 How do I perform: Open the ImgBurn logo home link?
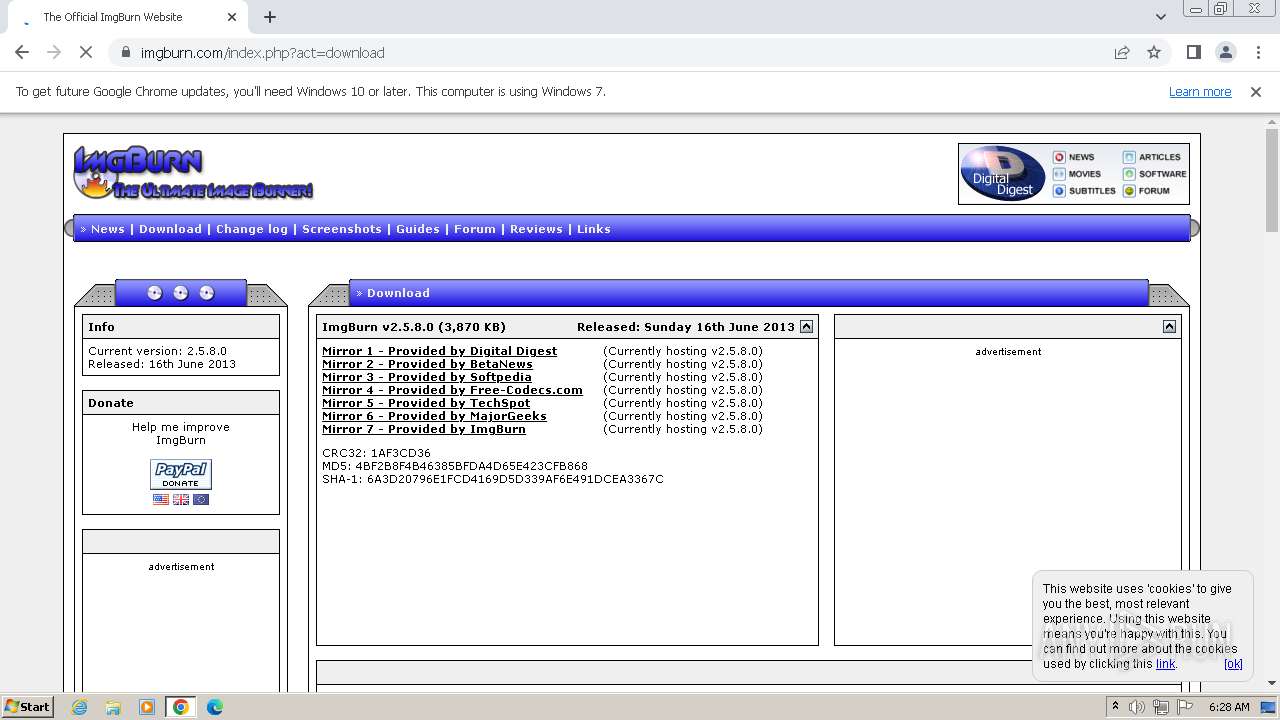pos(192,173)
